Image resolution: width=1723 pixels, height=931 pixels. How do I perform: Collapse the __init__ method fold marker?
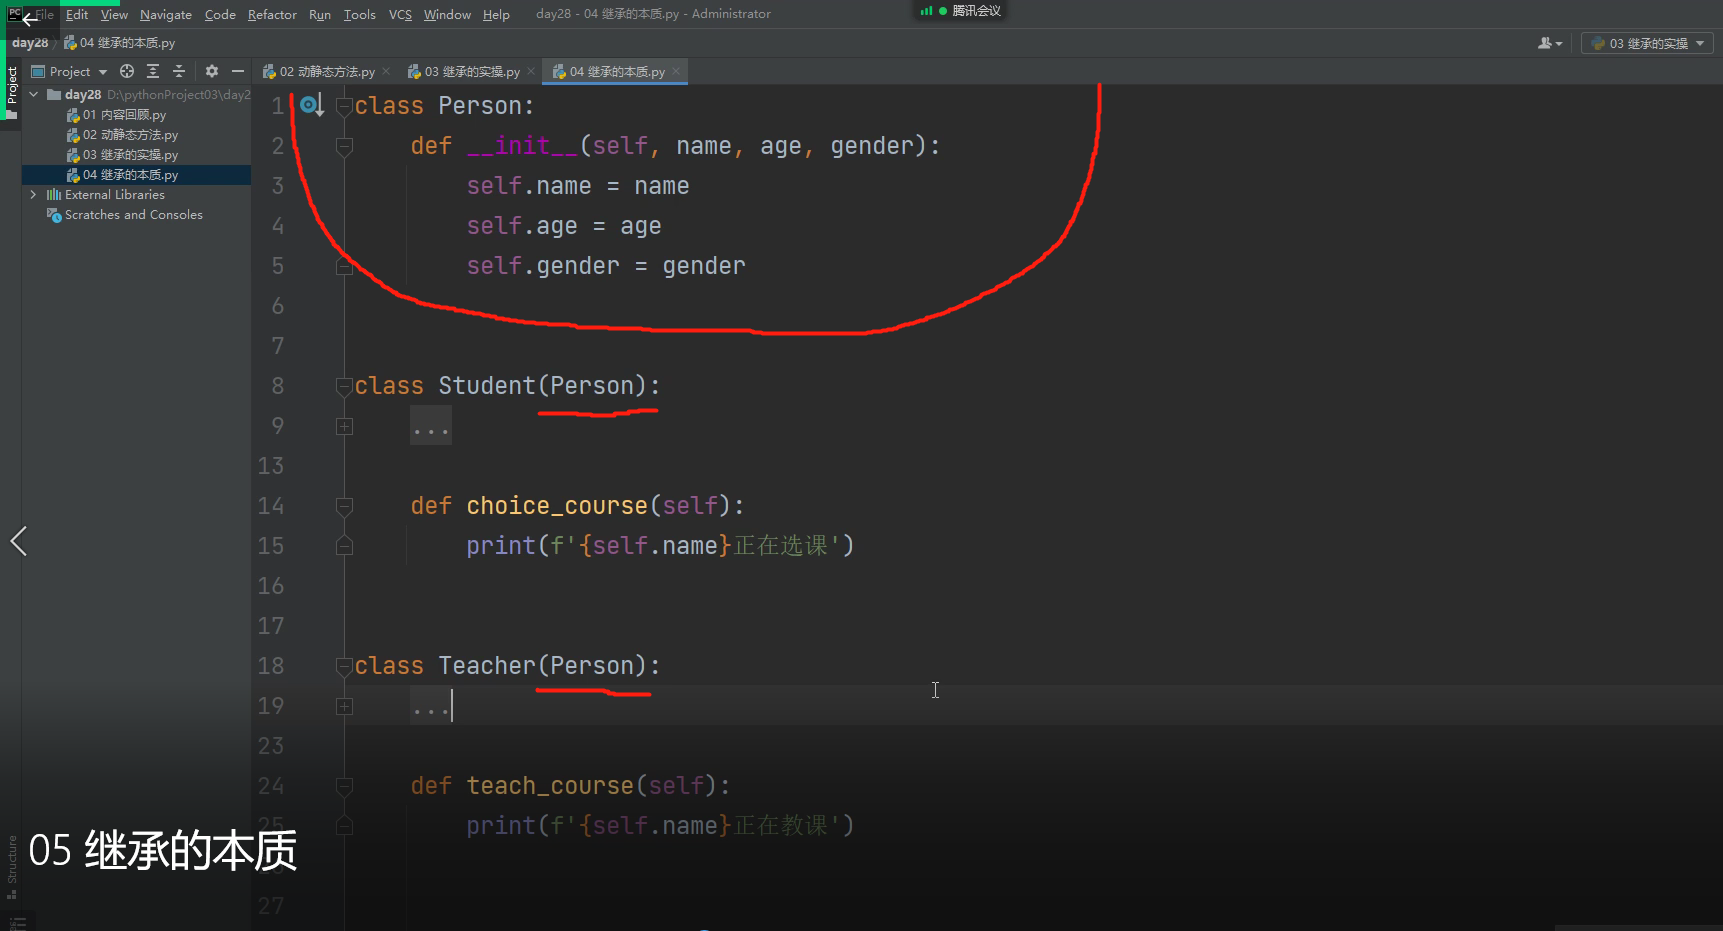(344, 146)
